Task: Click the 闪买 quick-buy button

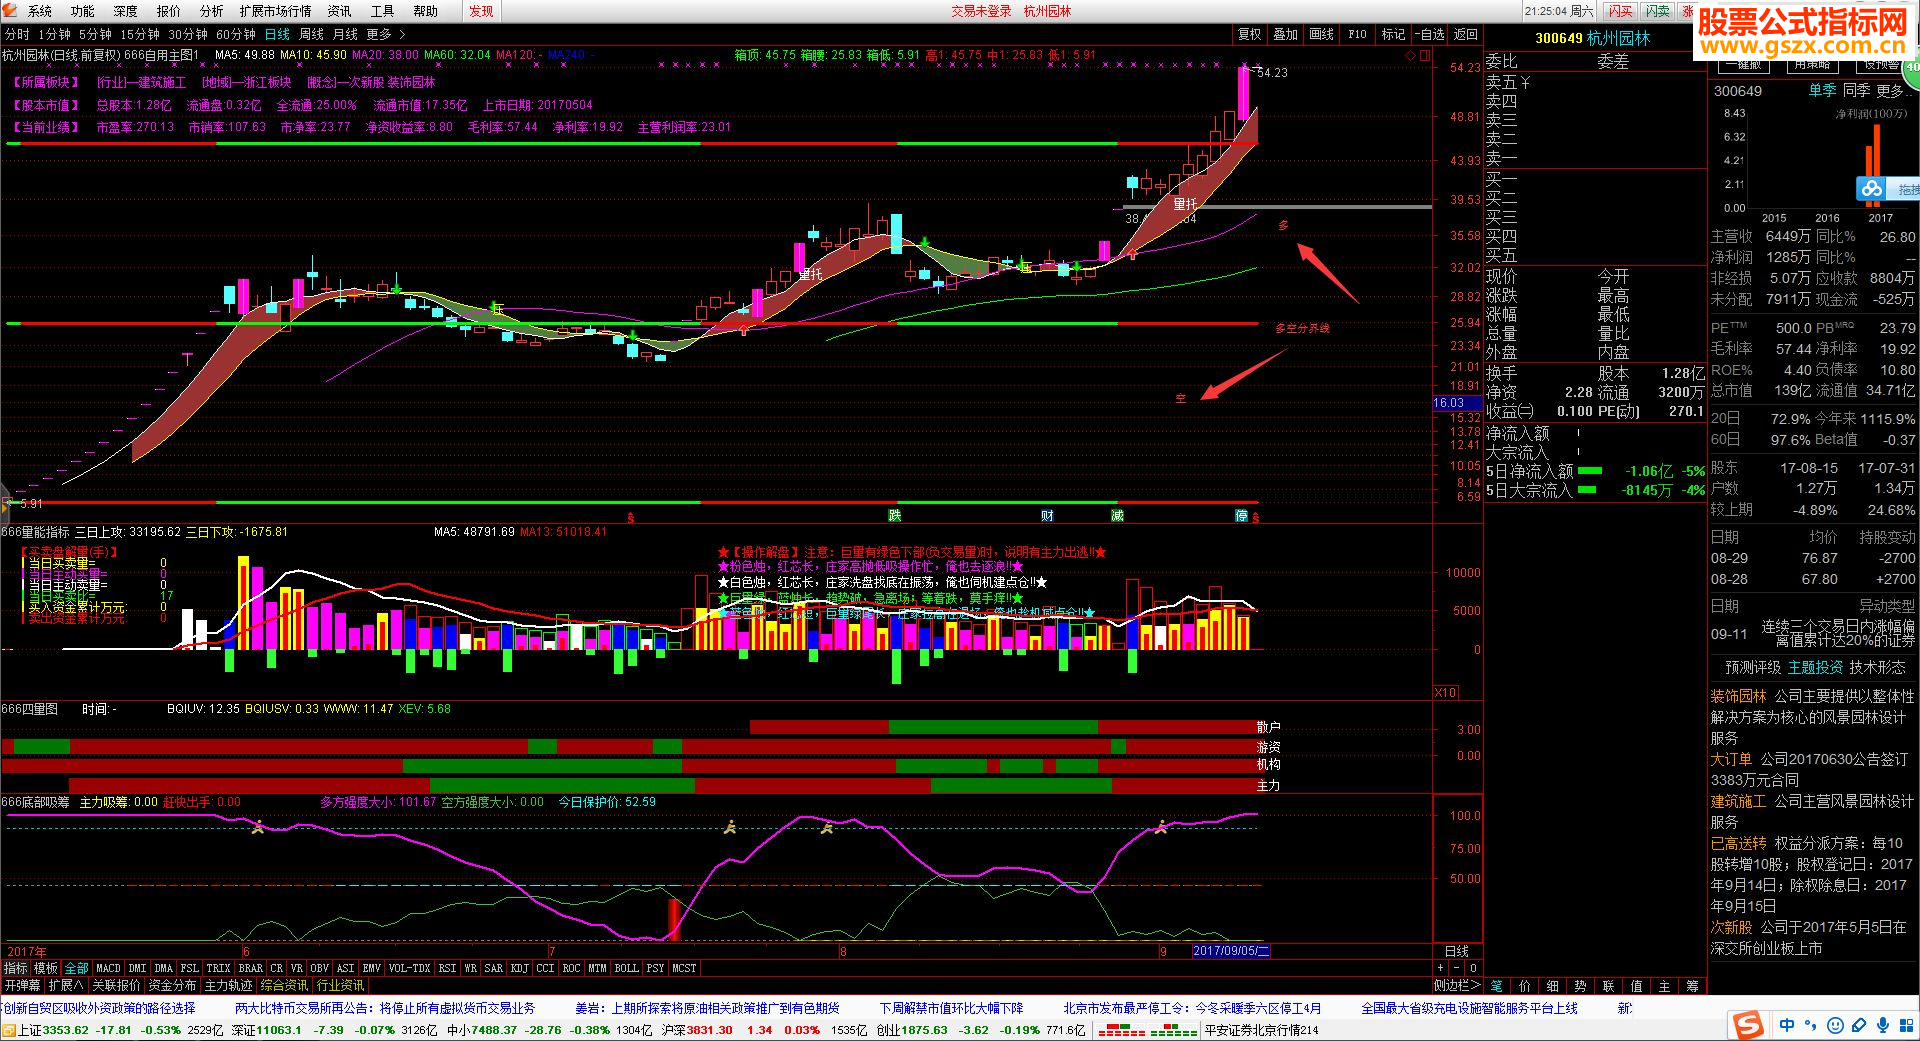Action: pyautogui.click(x=1620, y=11)
